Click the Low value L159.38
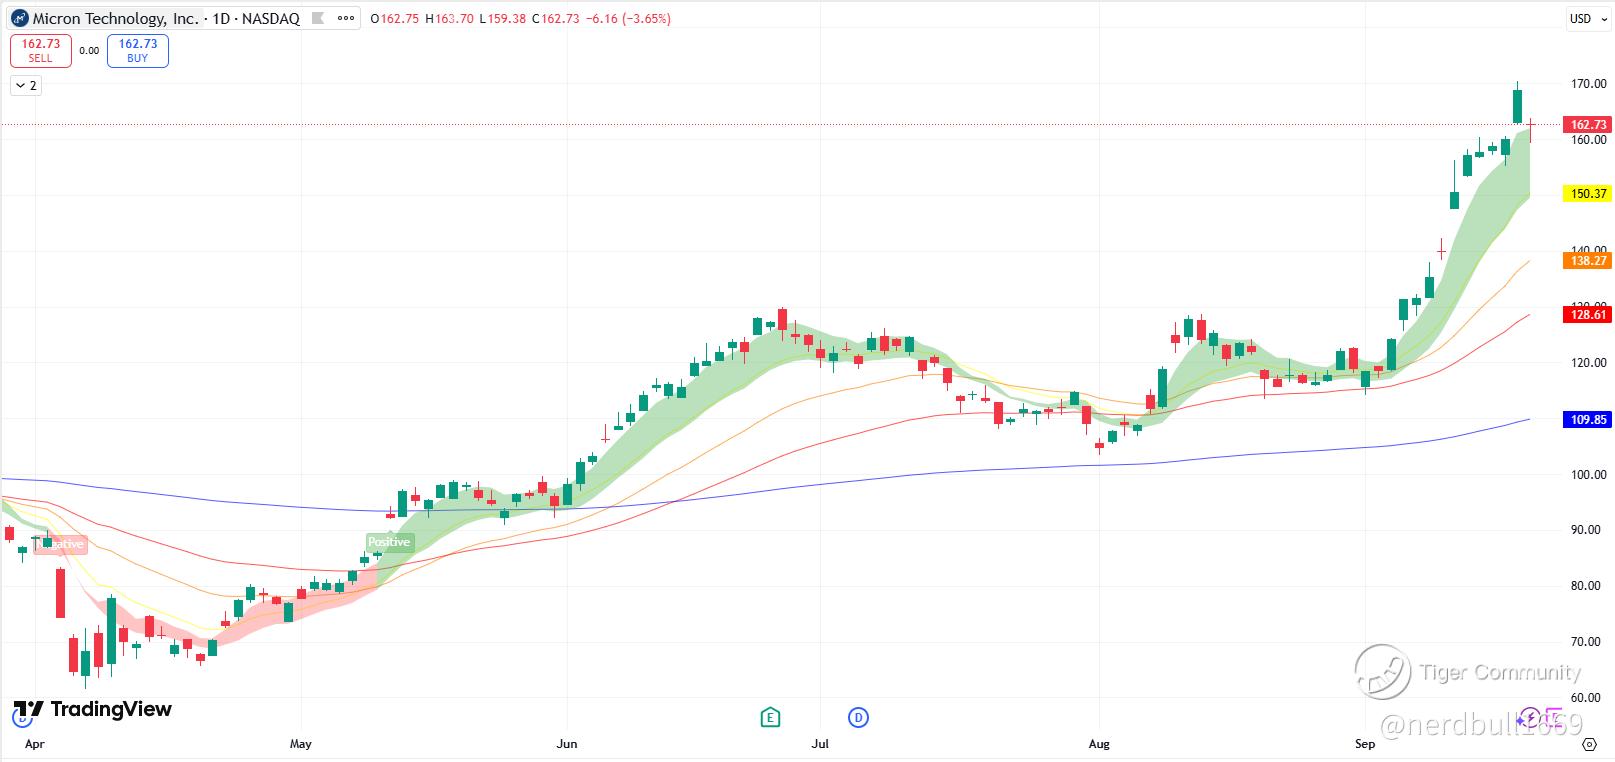1615x762 pixels. click(503, 19)
